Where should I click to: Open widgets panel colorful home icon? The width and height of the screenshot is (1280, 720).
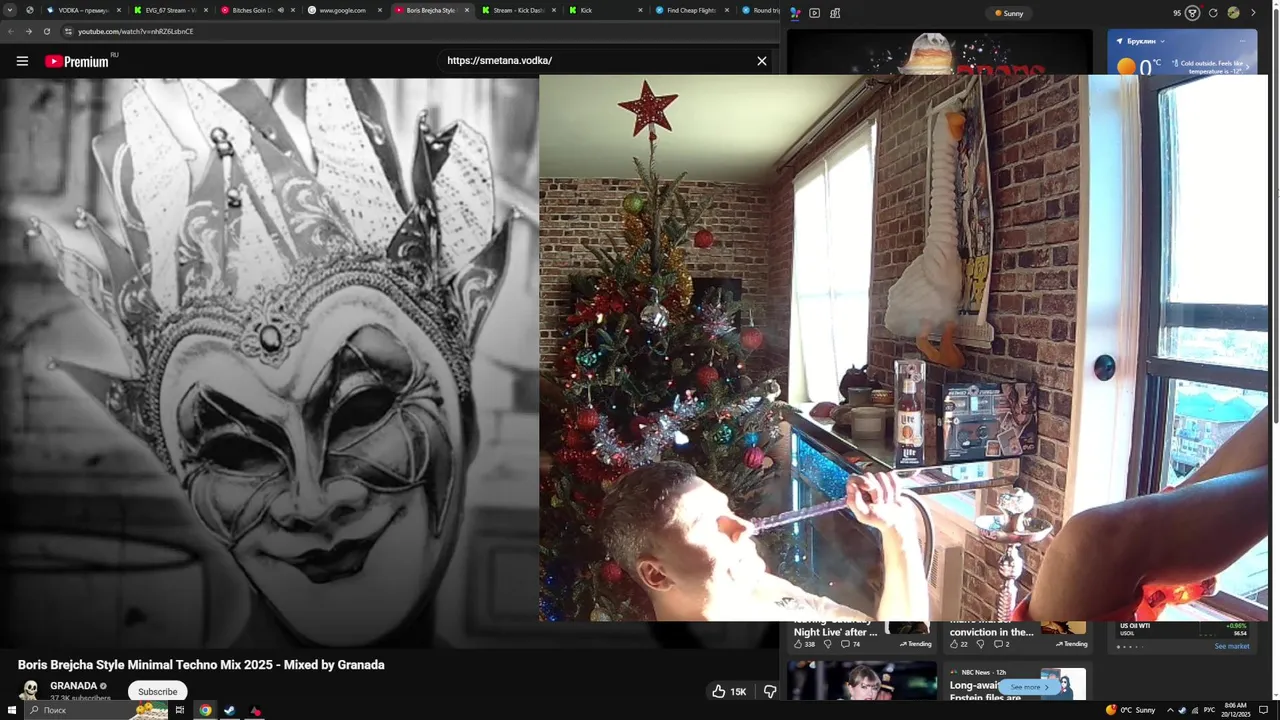[x=795, y=13]
